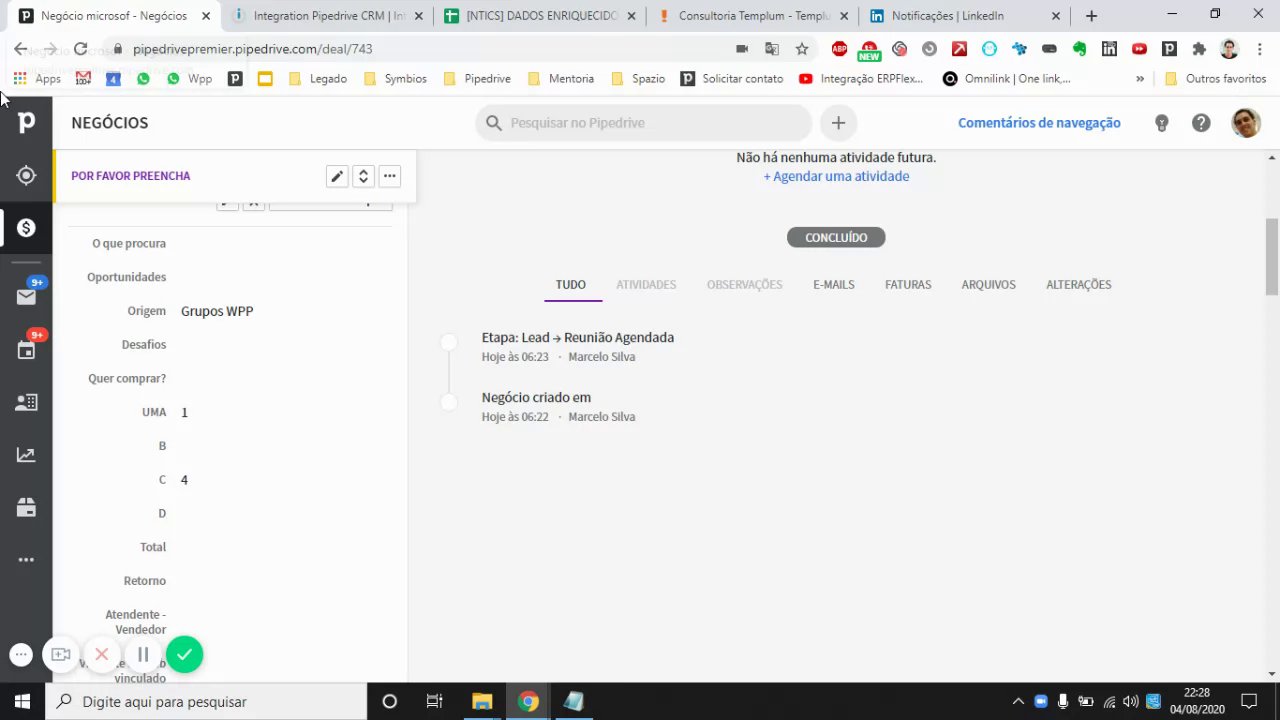The width and height of the screenshot is (1280, 720).
Task: Click the reorder arrows in Por Favor Preencha
Action: (x=363, y=176)
